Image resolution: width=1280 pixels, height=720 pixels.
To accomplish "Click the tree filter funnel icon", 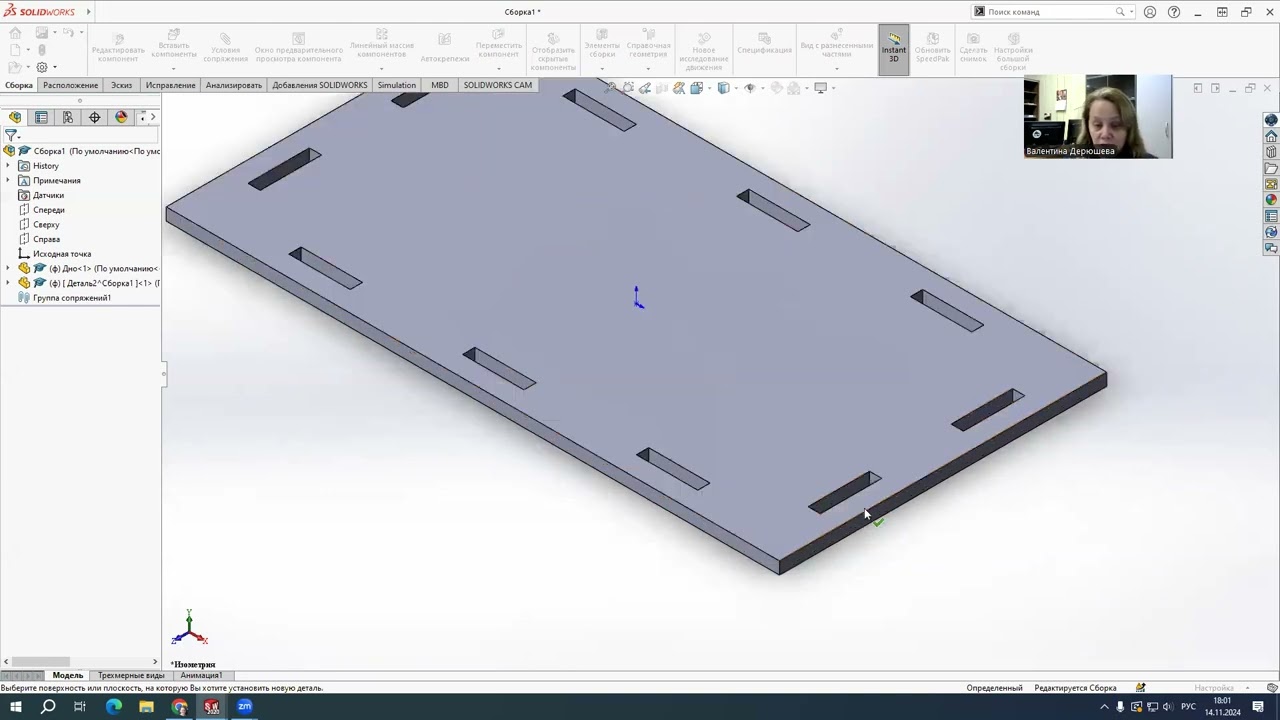I will 11,135.
